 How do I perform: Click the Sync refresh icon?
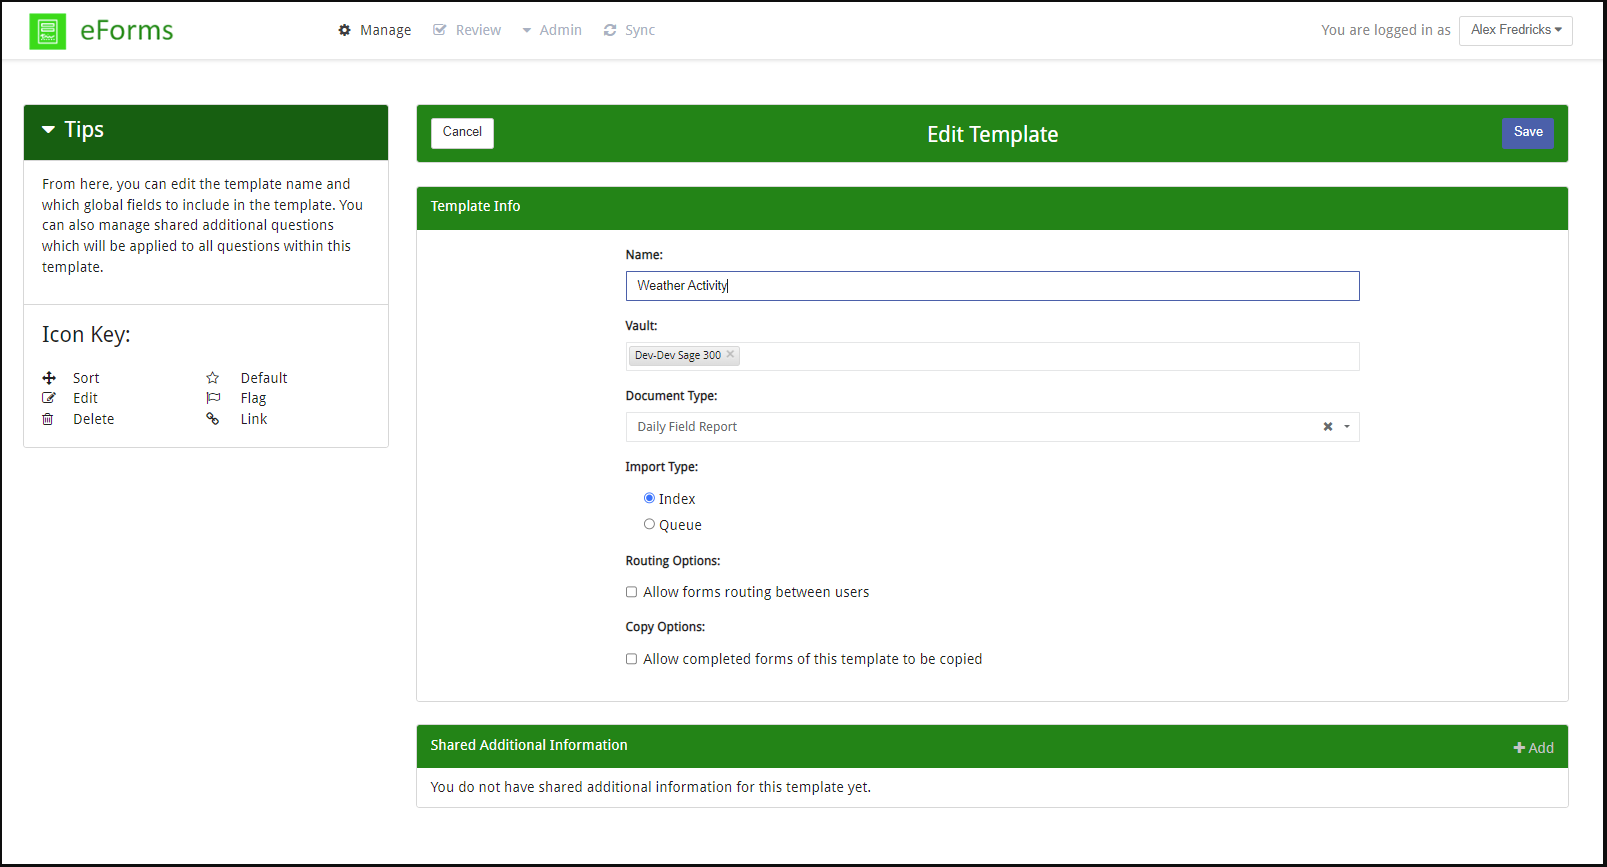(x=610, y=30)
